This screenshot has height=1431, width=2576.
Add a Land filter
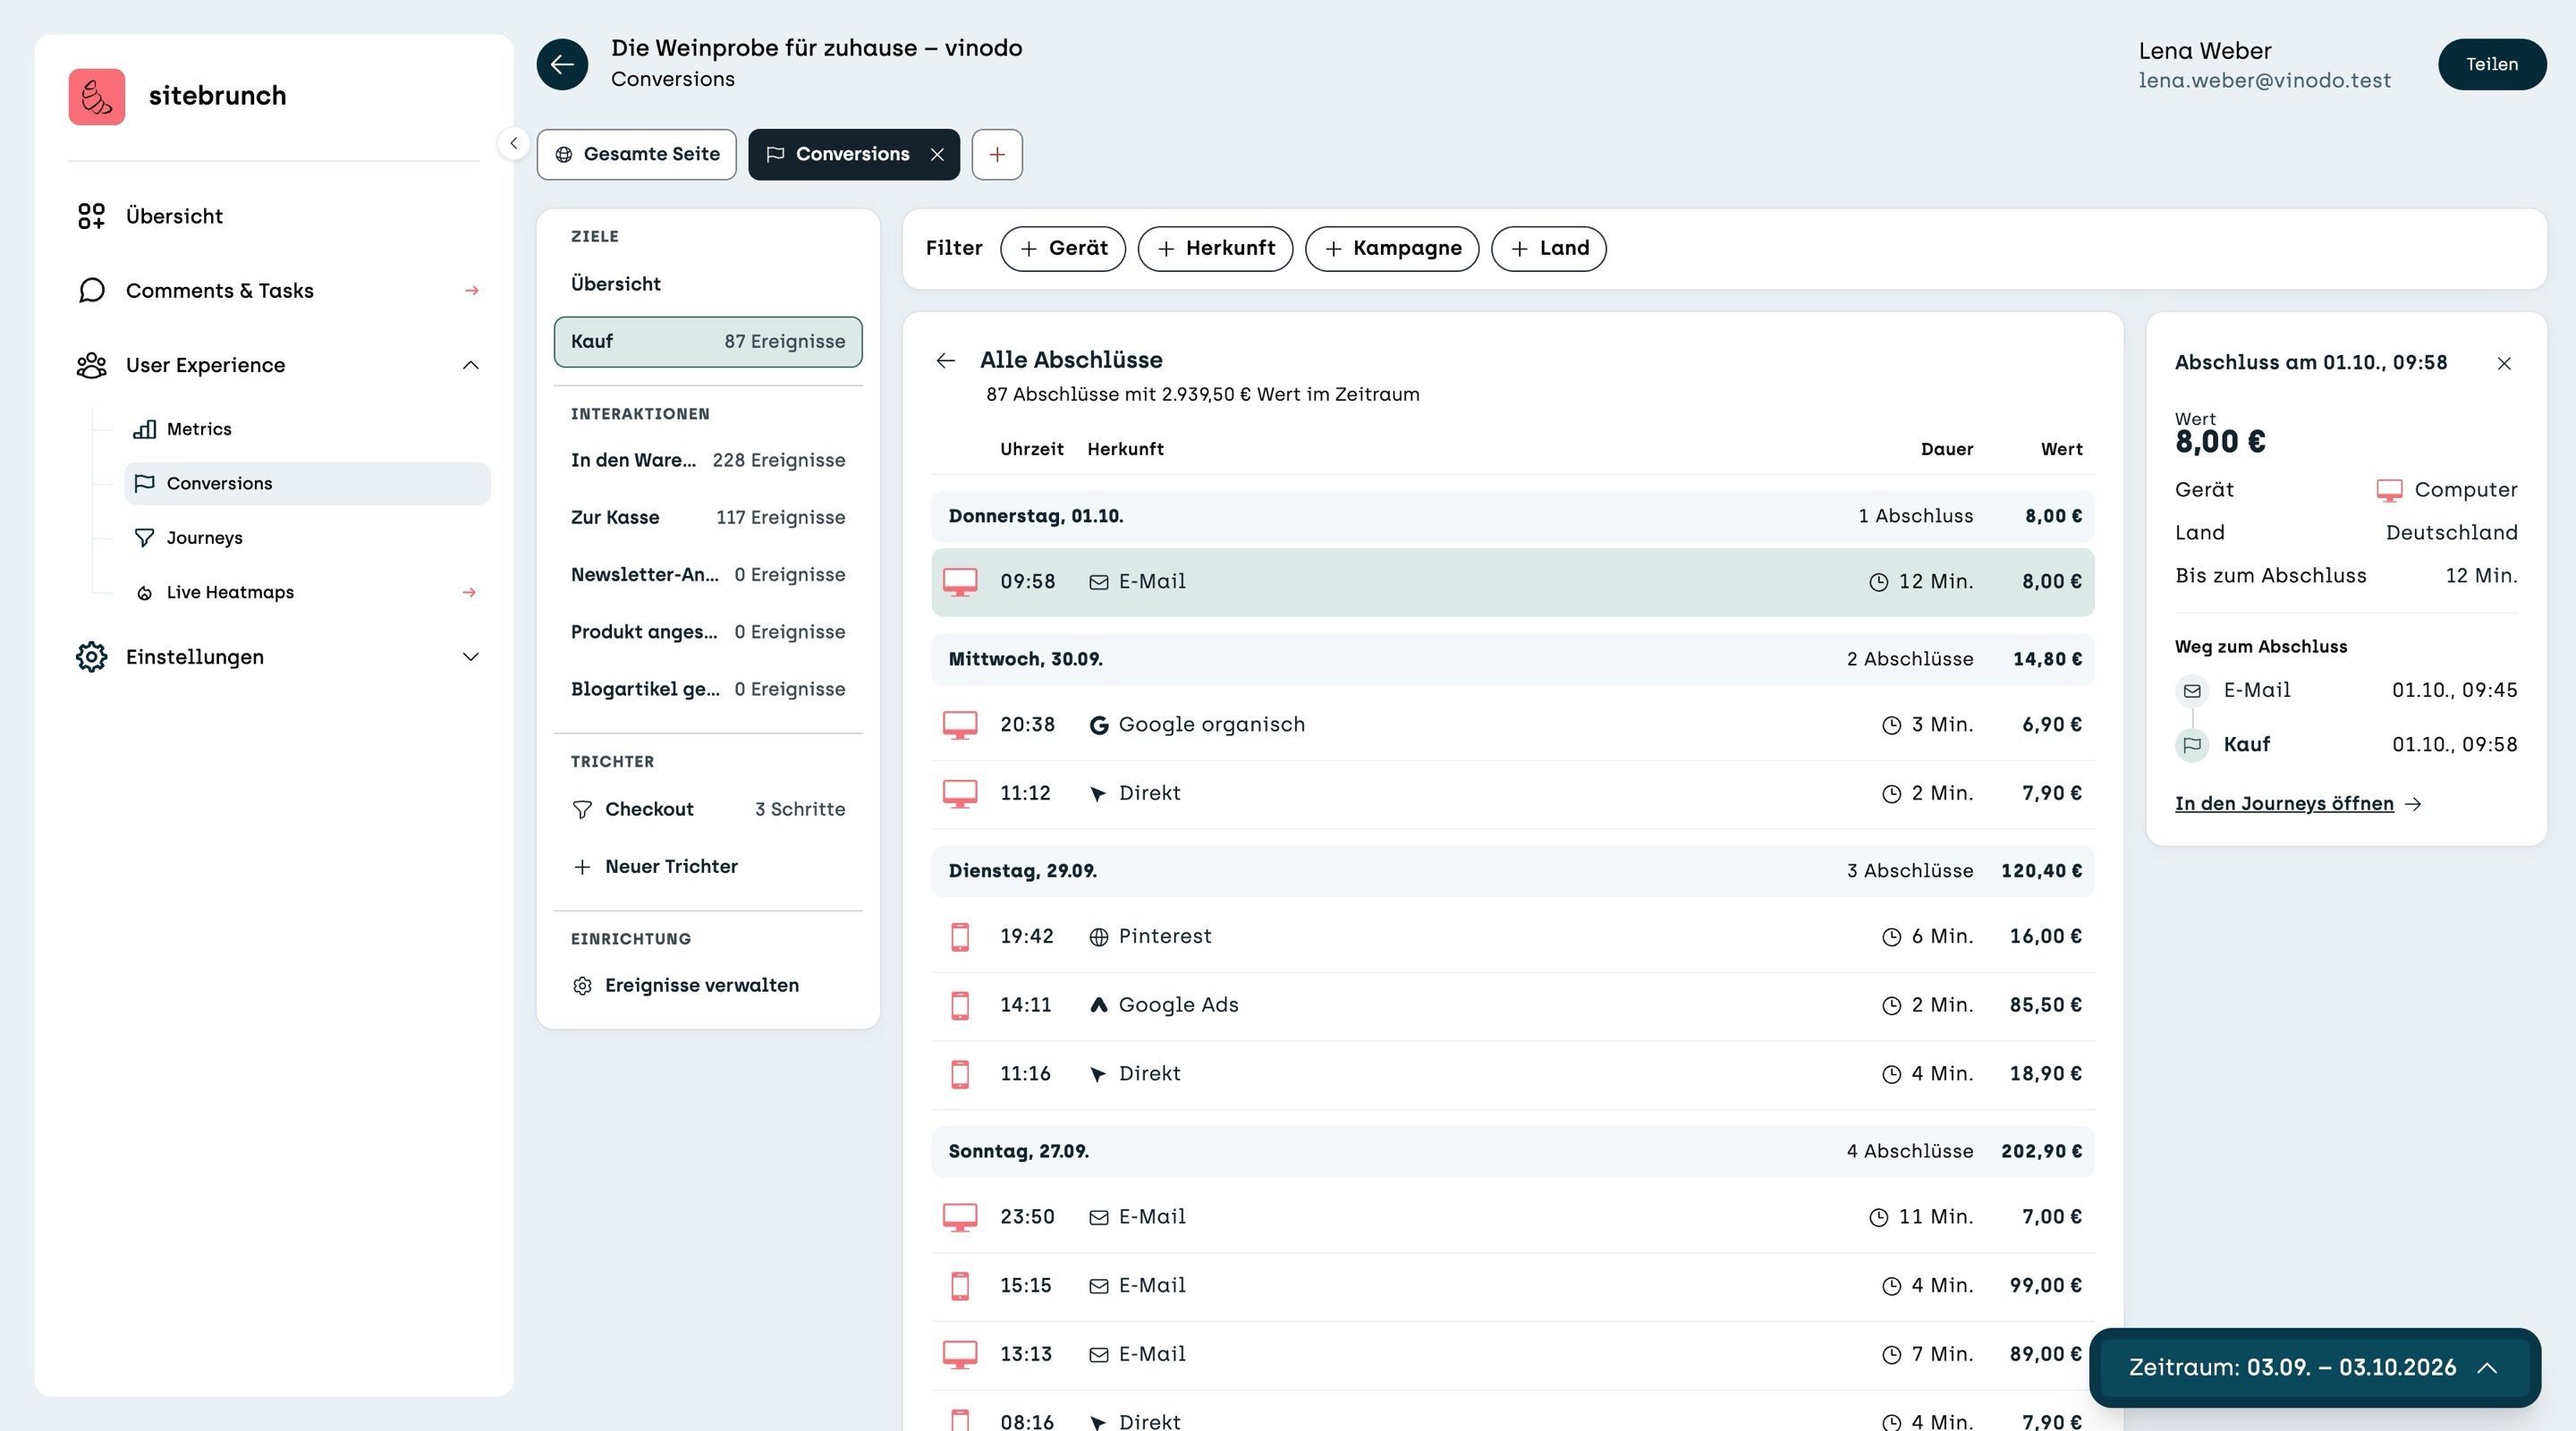[1549, 248]
